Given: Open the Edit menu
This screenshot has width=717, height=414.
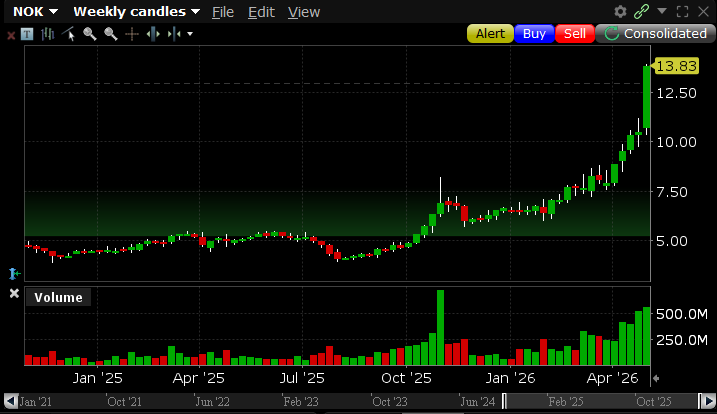Looking at the screenshot, I should [x=261, y=12].
